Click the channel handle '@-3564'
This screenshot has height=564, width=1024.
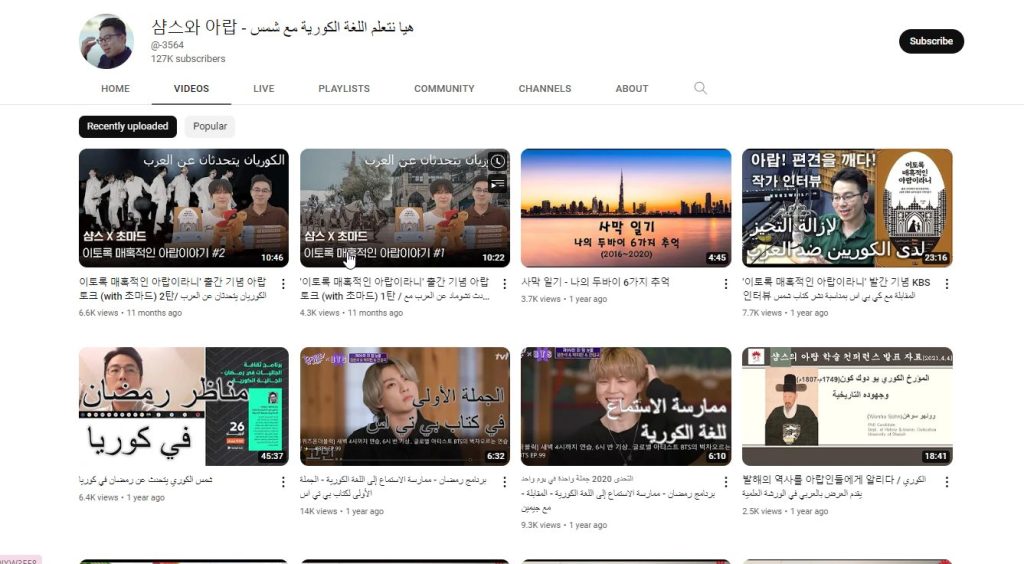click(x=167, y=45)
